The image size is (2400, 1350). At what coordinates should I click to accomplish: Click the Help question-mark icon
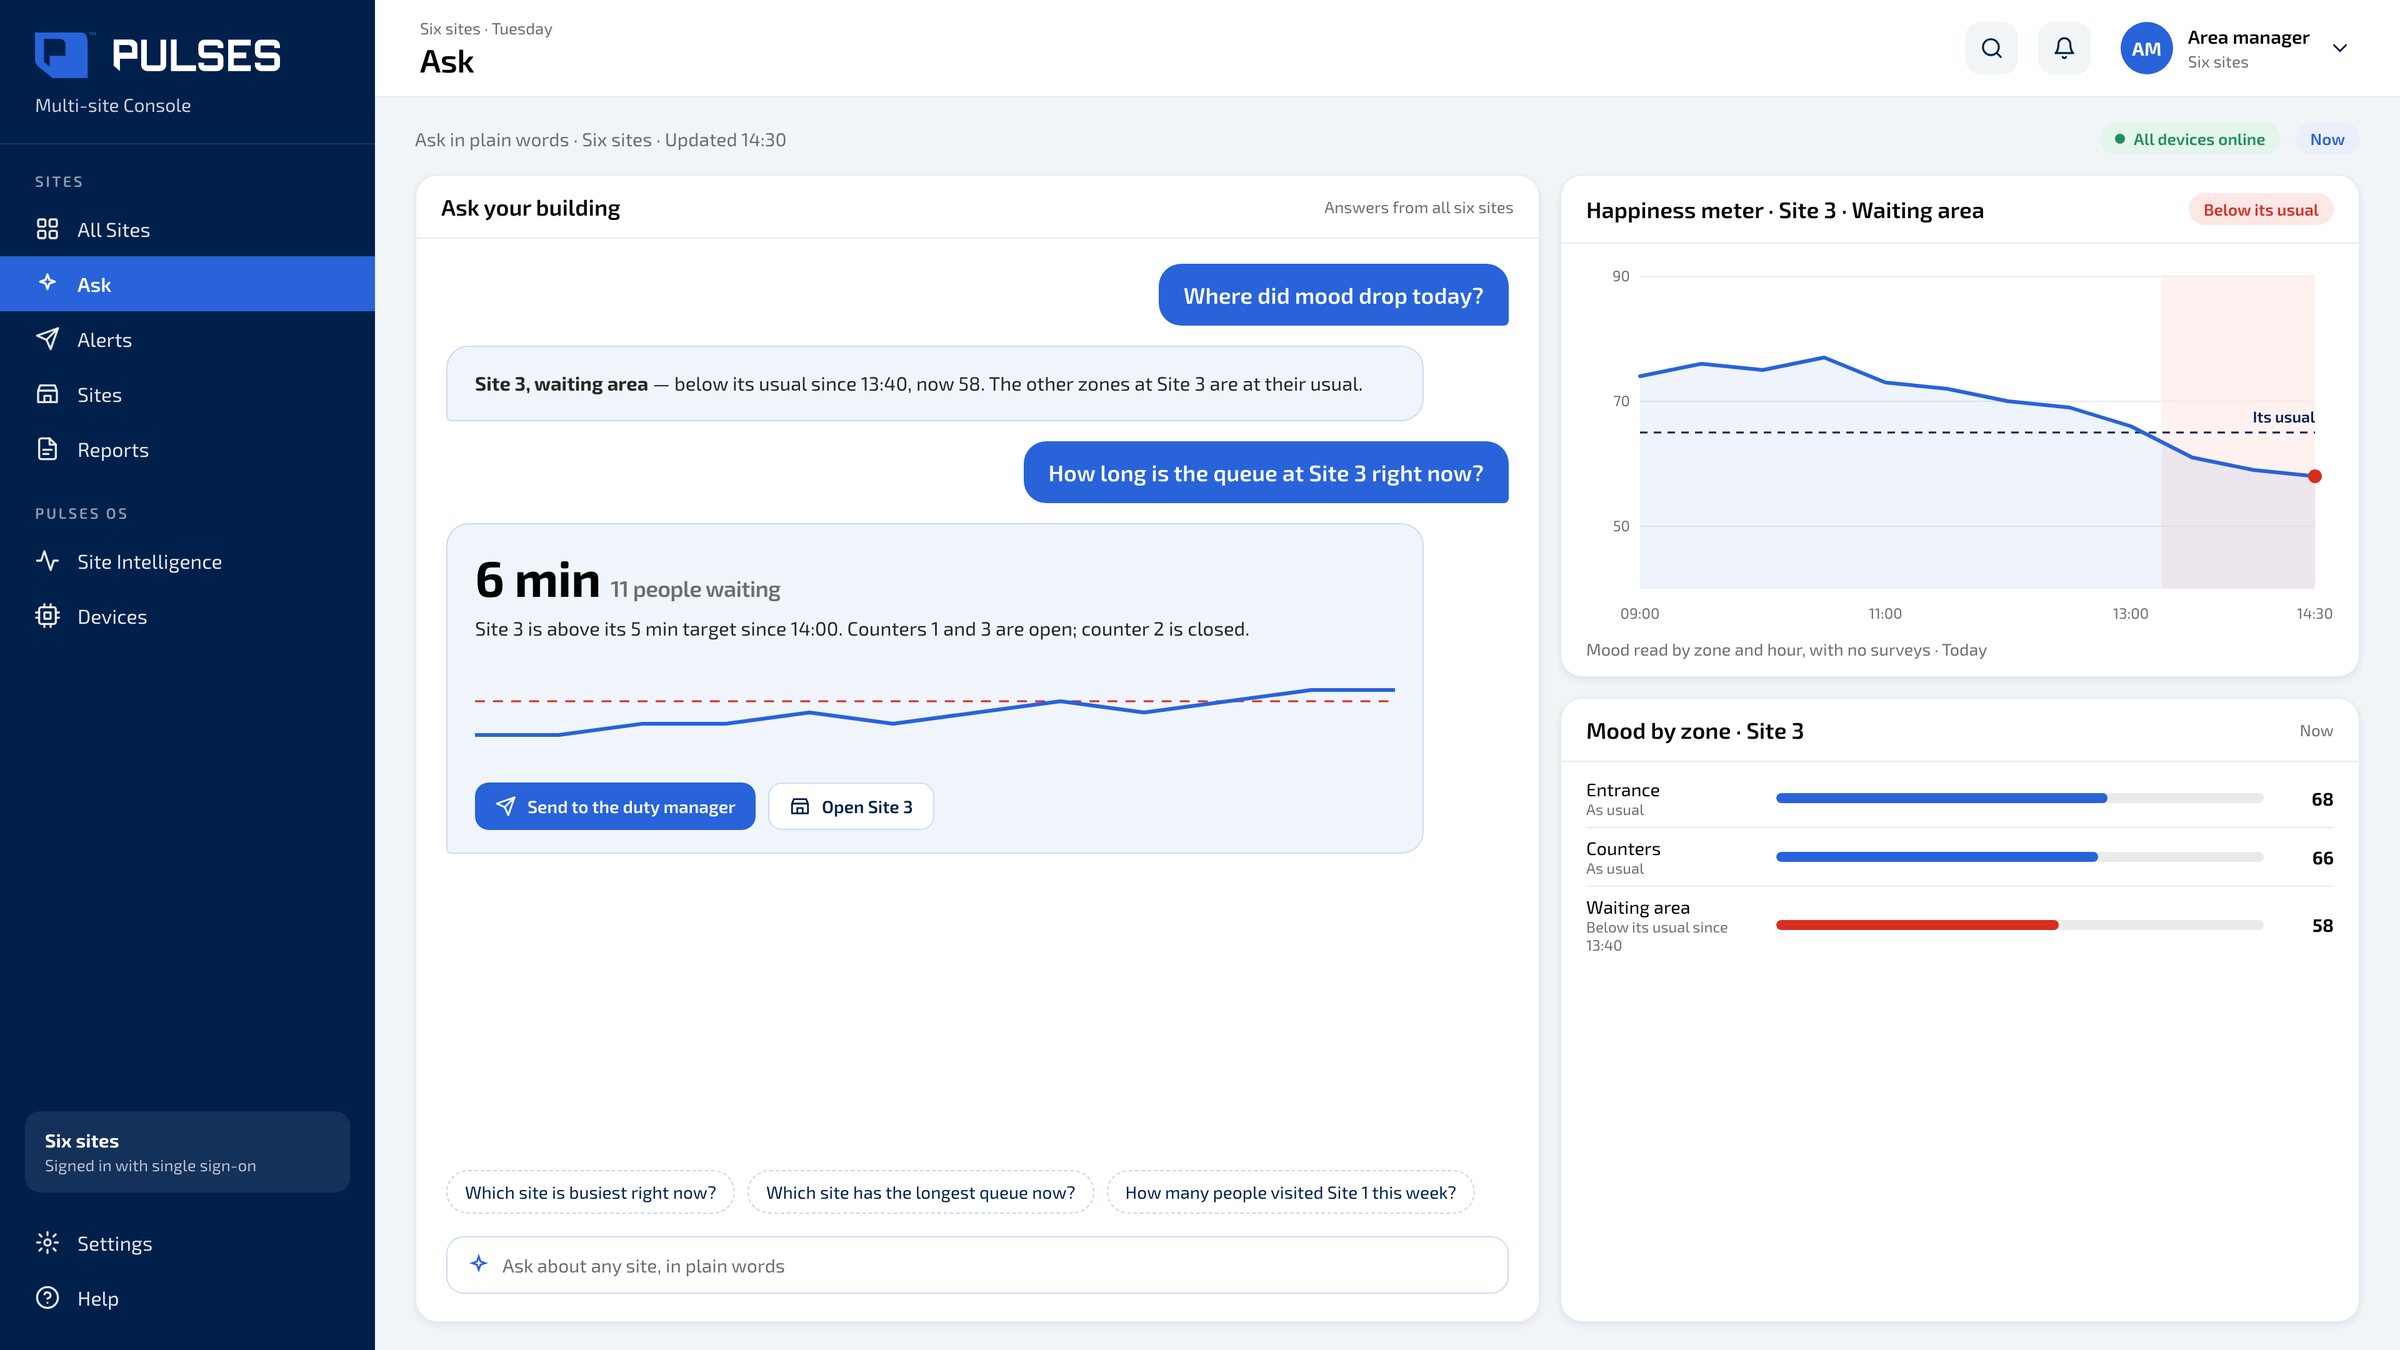coord(47,1298)
